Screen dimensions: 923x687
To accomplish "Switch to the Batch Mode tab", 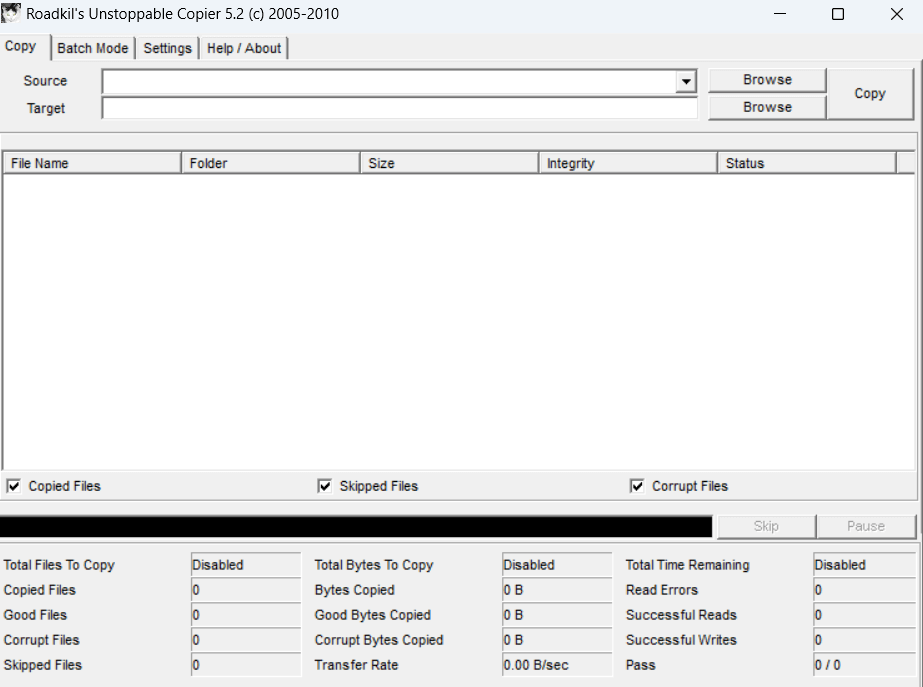I will pyautogui.click(x=93, y=48).
